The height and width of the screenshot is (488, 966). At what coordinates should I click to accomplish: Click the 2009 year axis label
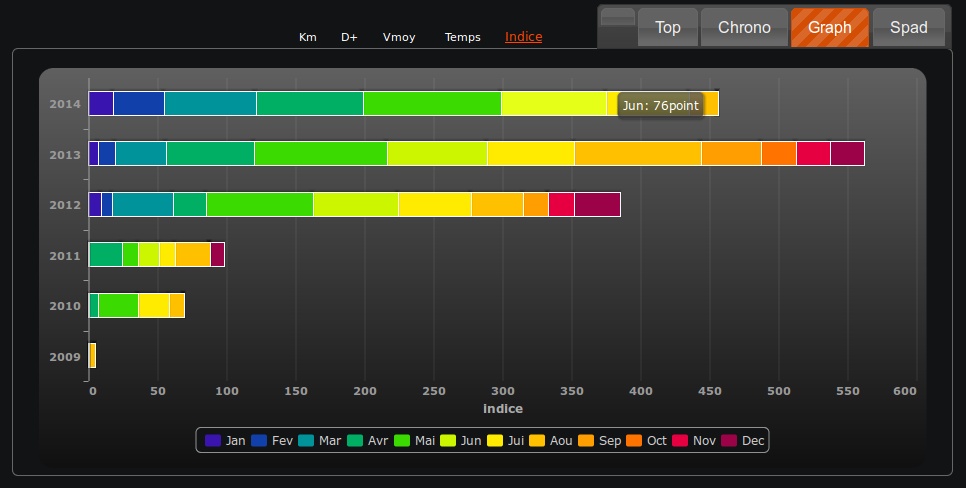tap(65, 357)
